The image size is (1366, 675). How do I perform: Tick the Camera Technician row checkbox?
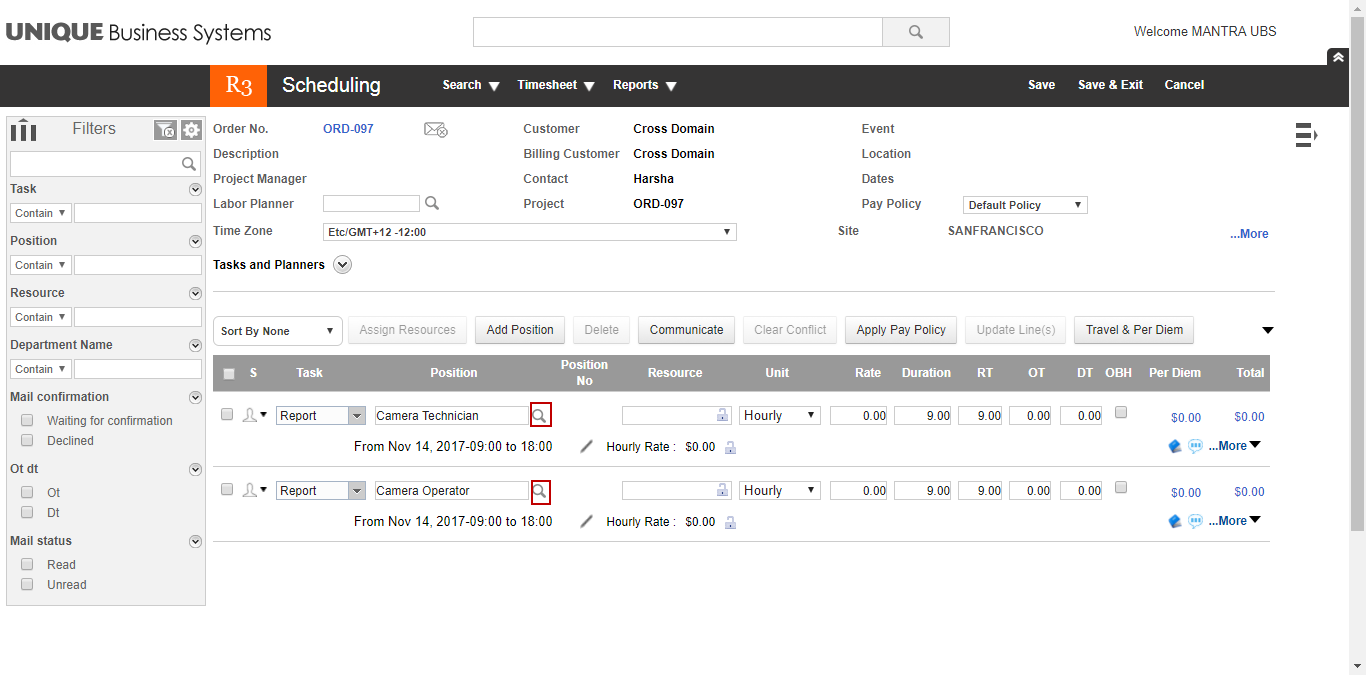tap(226, 414)
